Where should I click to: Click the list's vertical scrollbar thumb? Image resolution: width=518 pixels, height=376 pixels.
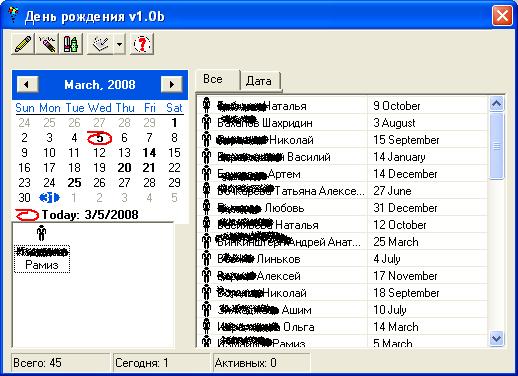497,146
